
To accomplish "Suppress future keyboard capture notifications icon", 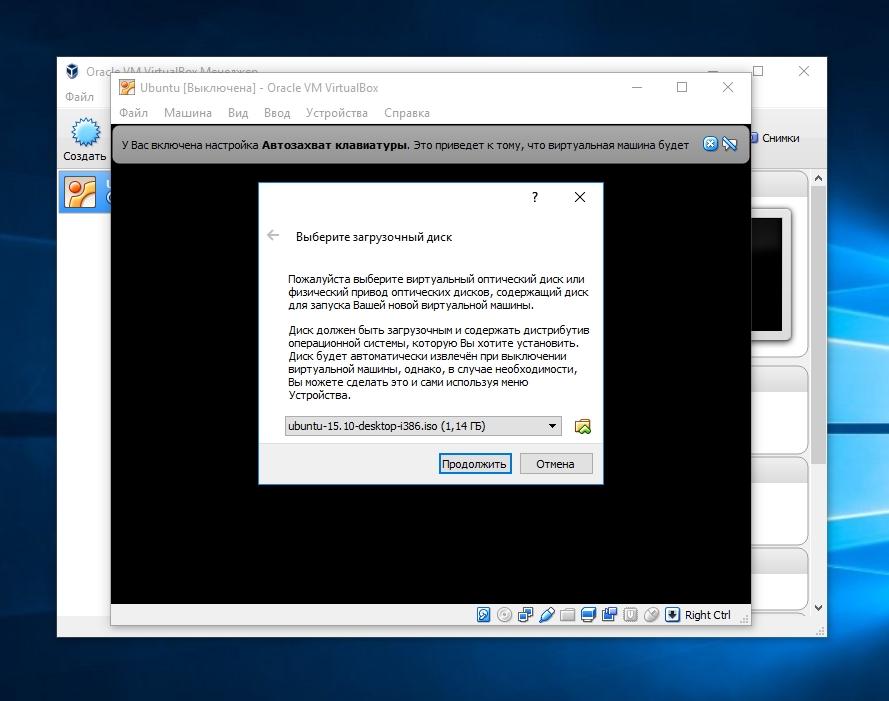I will [x=730, y=144].
